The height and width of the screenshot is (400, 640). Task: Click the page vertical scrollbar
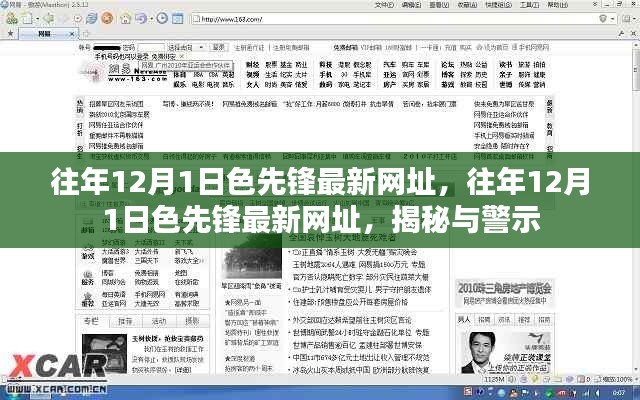pos(636,208)
